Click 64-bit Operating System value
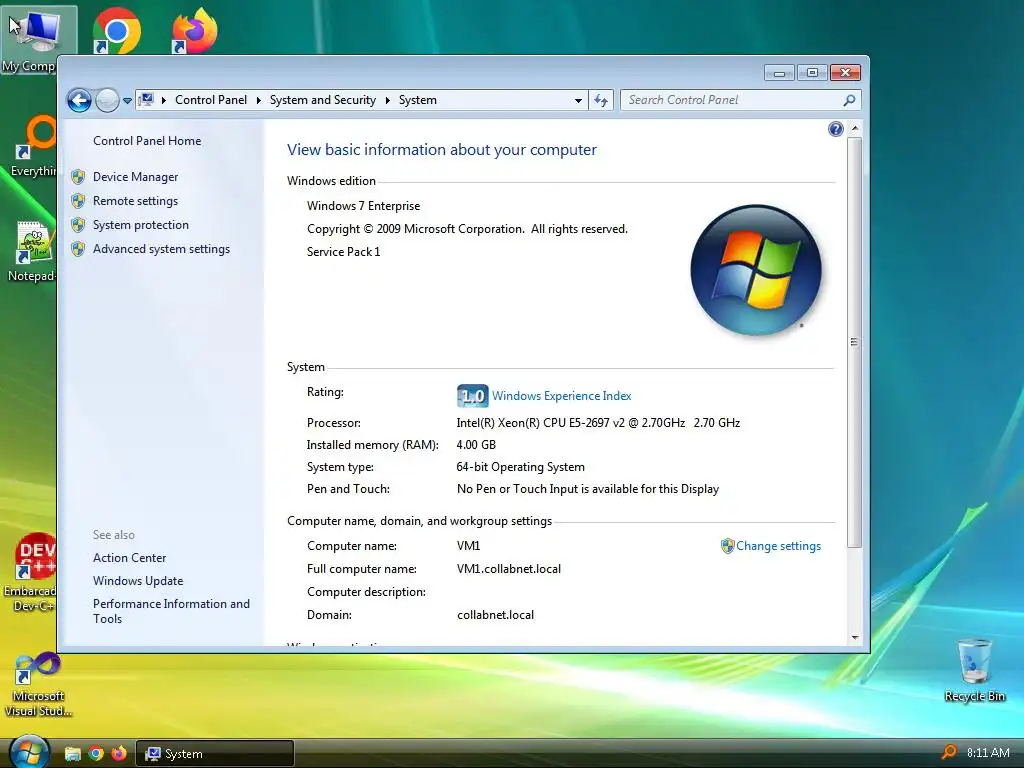This screenshot has width=1024, height=768. tap(520, 467)
